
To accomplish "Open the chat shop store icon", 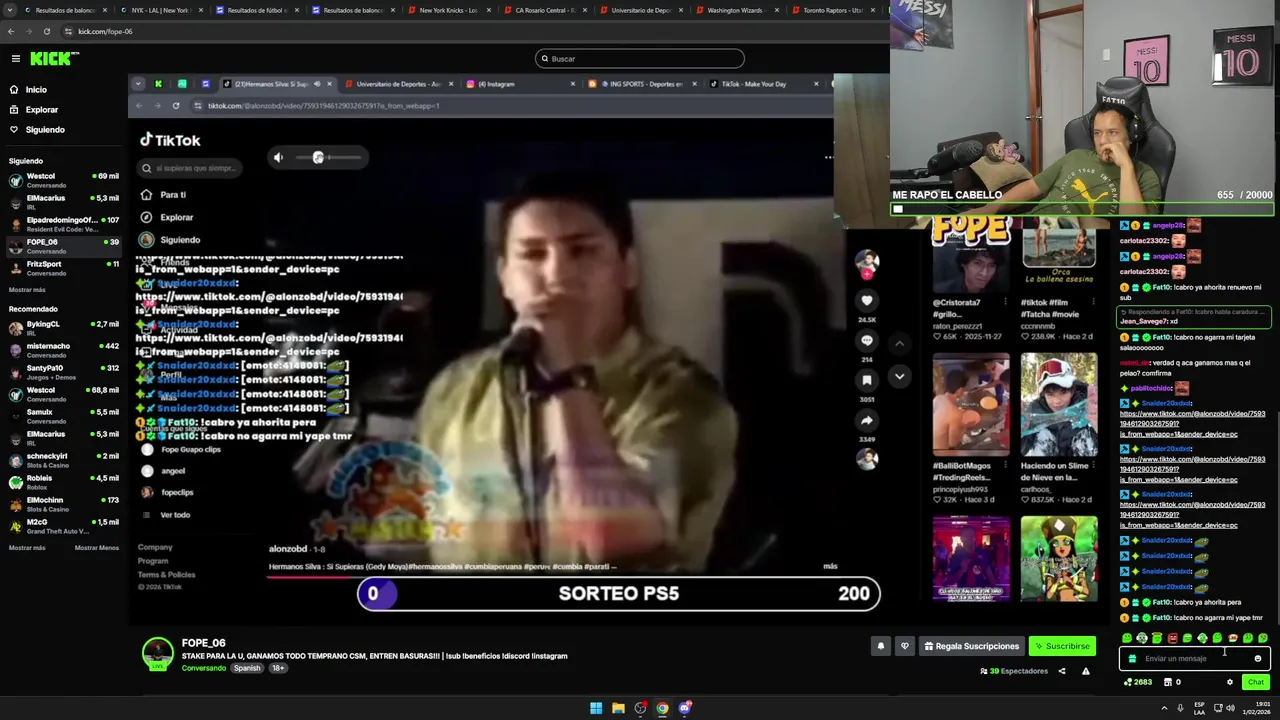I will point(1167,682).
